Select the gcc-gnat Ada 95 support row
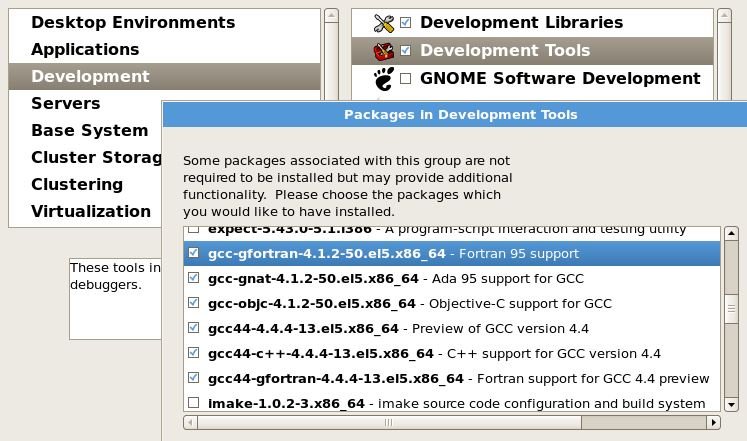Viewport: 747px width, 441px height. (x=452, y=279)
